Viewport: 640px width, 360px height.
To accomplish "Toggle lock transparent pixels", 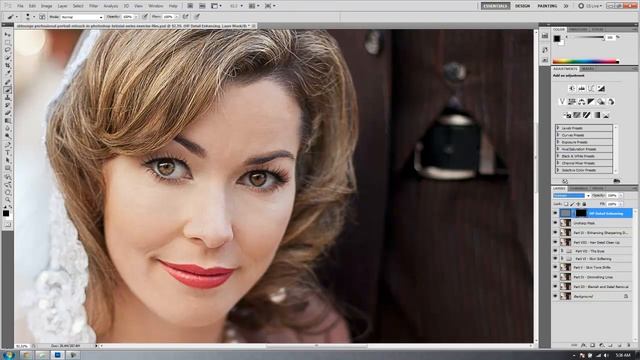I will (x=567, y=204).
